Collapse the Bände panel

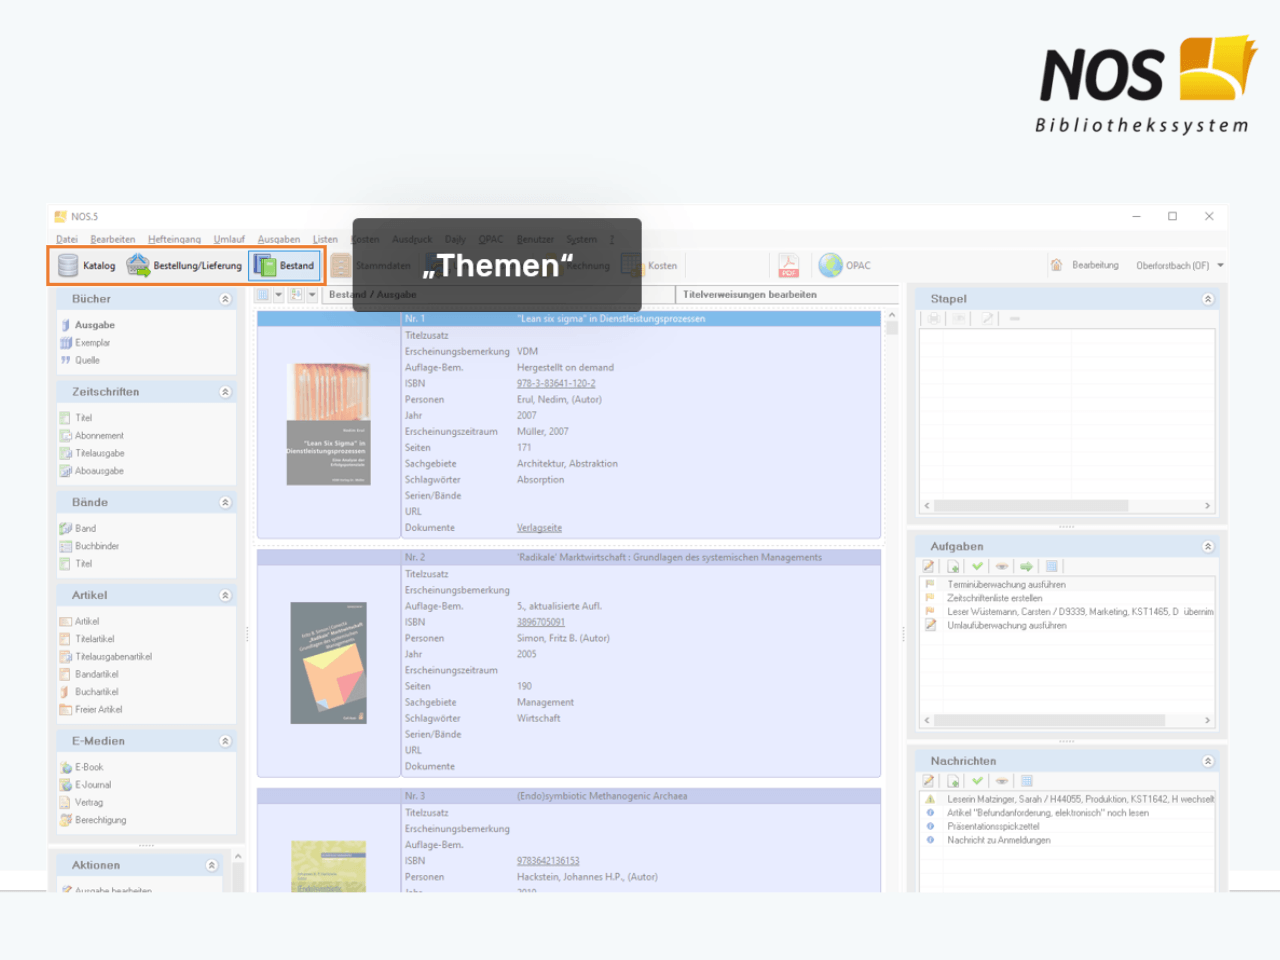point(225,503)
